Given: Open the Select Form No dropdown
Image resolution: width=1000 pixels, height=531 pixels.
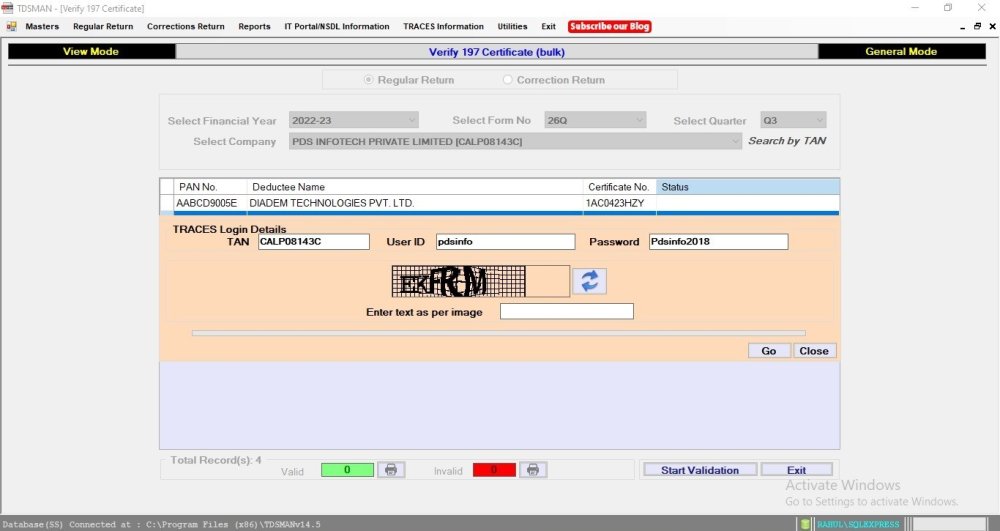Looking at the screenshot, I should click(x=595, y=120).
